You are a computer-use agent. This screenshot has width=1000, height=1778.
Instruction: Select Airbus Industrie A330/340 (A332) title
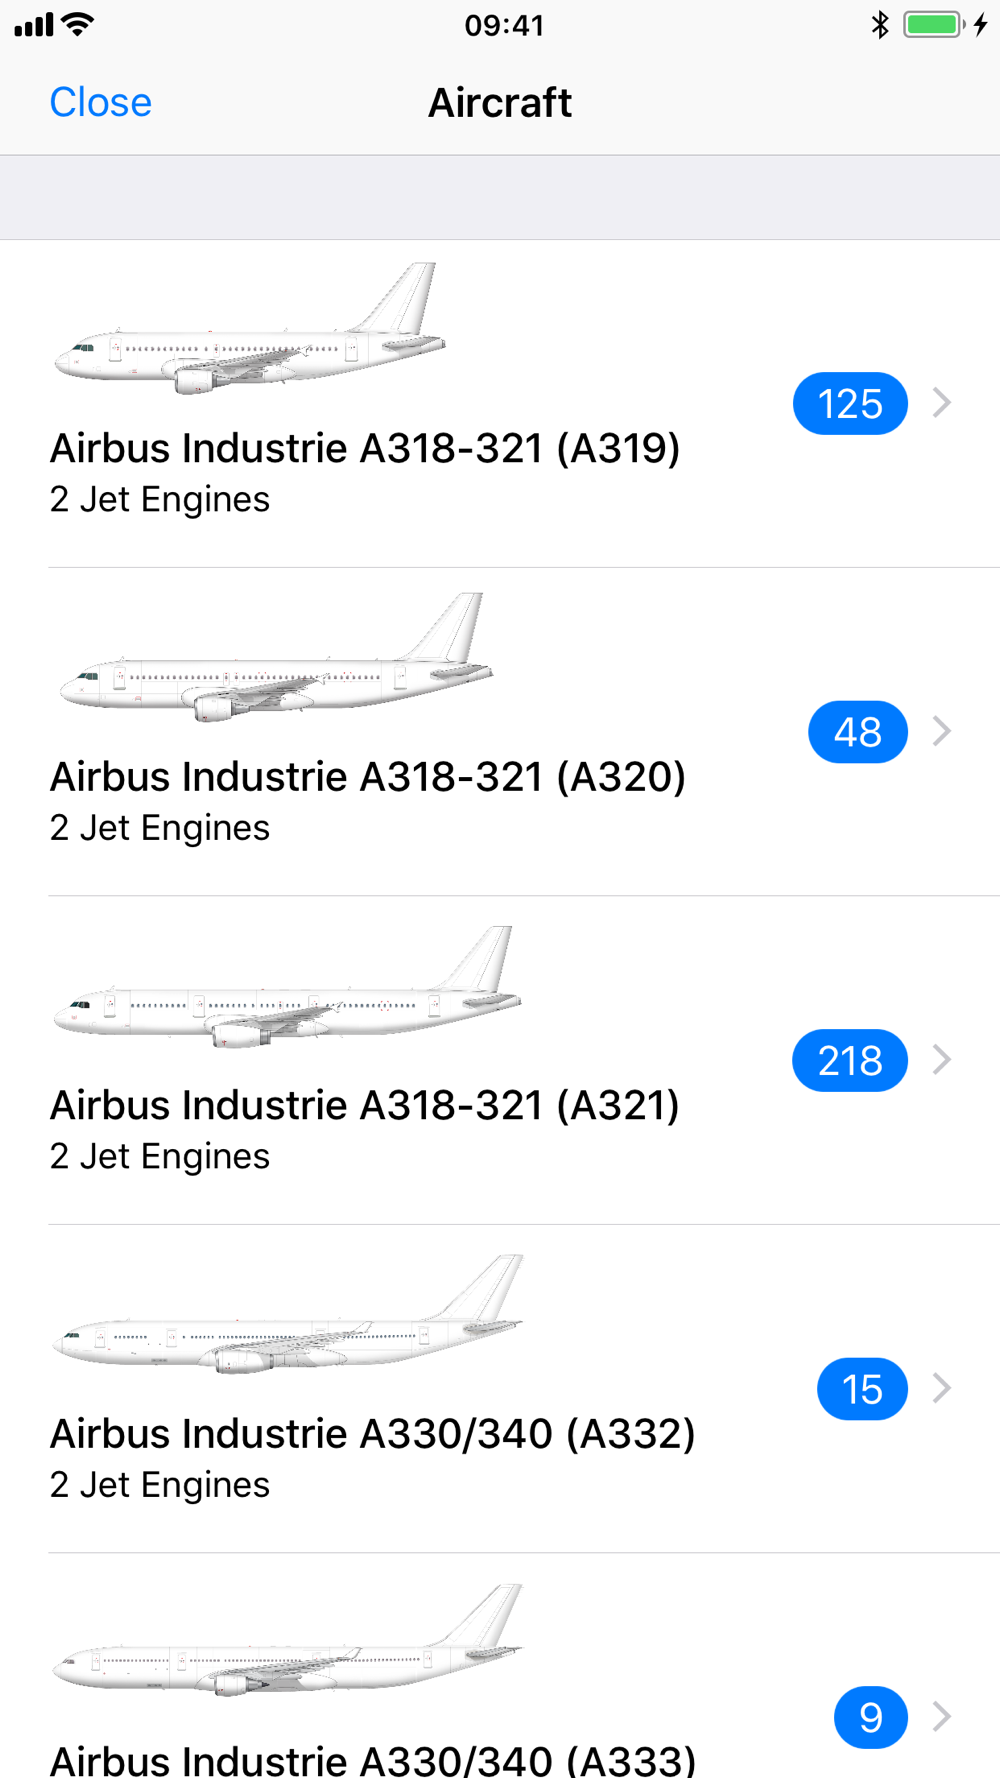(x=372, y=1434)
